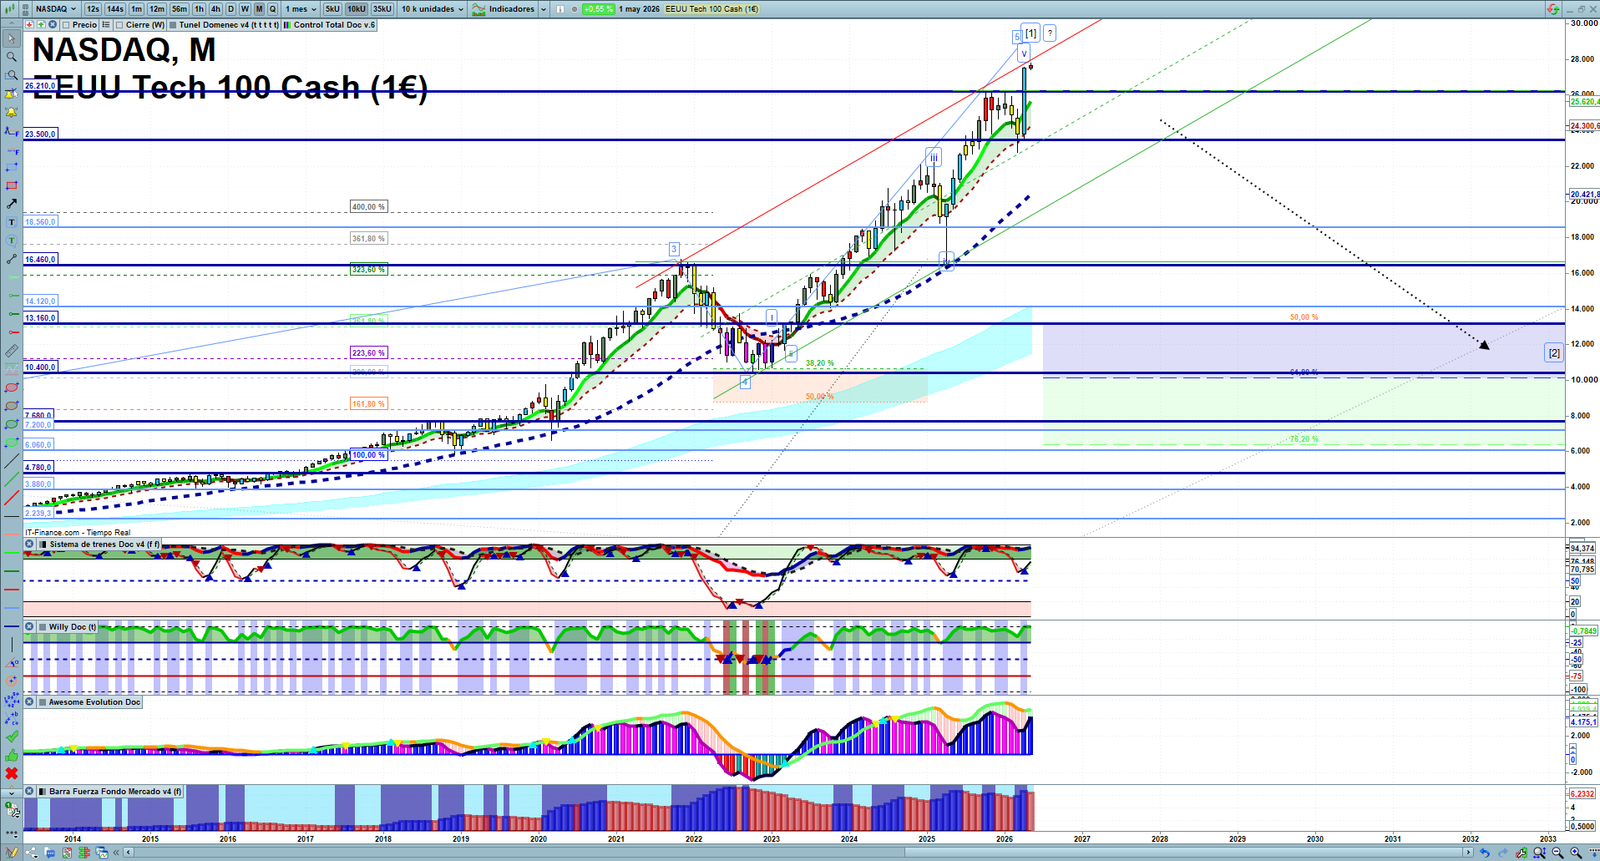Open Control Total Doc v.6 indicator settings
The height and width of the screenshot is (861, 1600).
(x=330, y=25)
